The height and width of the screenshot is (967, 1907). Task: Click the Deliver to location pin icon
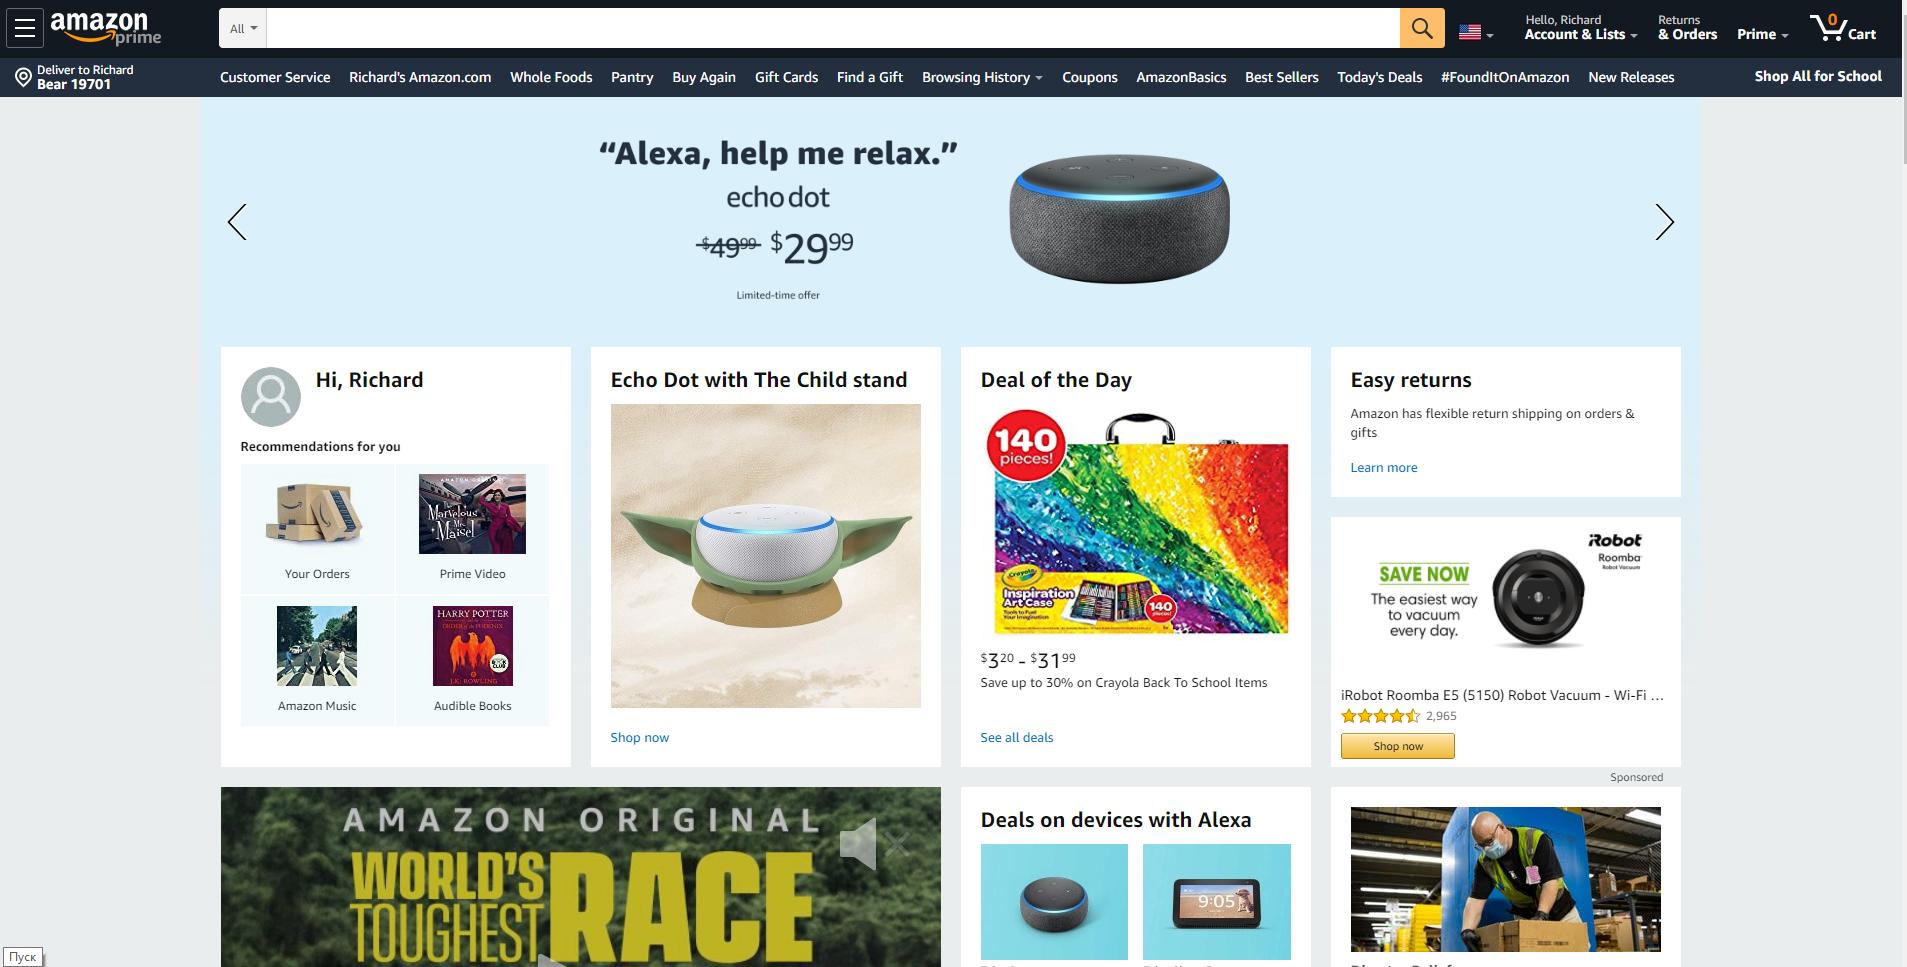tap(23, 77)
